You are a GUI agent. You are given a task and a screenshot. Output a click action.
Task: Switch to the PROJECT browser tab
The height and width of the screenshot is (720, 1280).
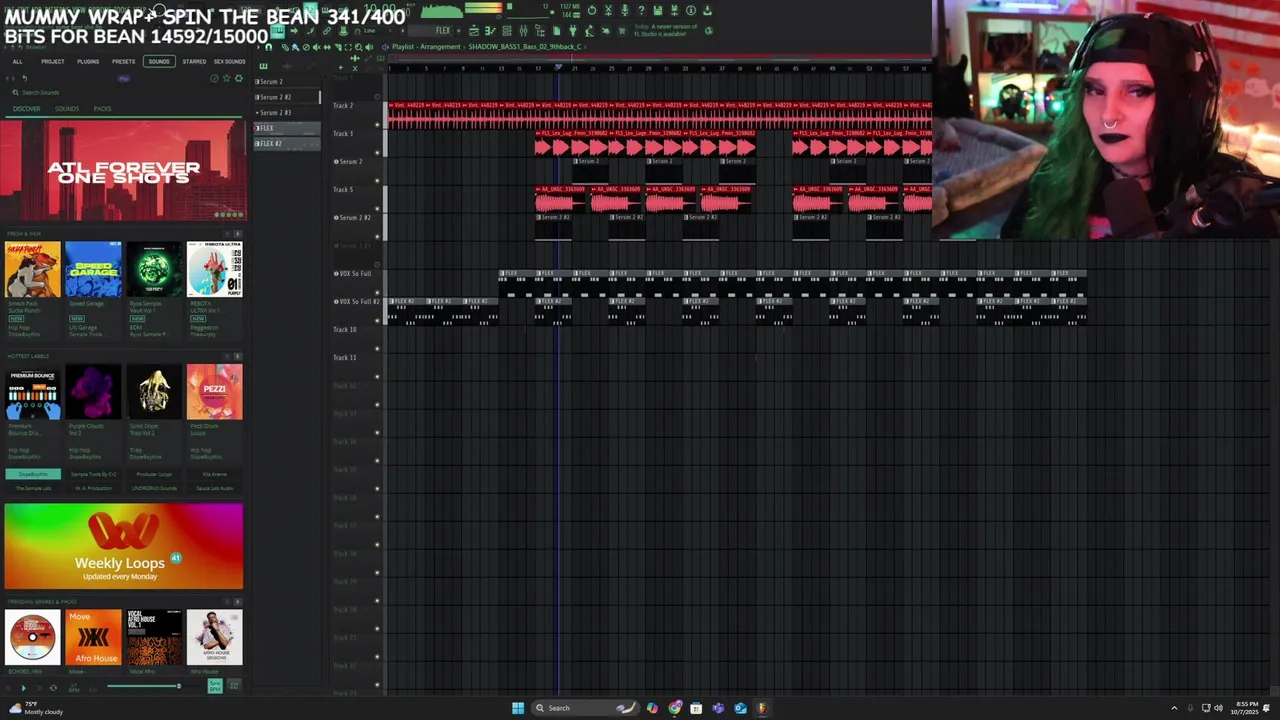(52, 61)
